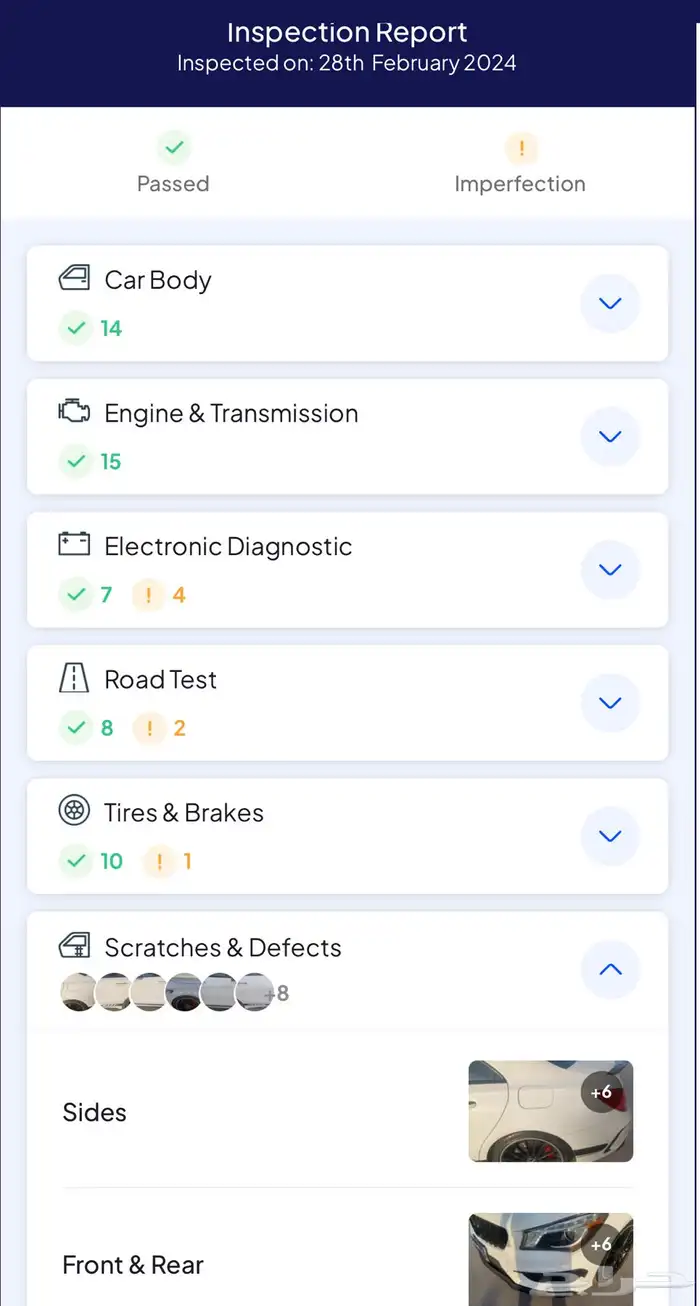The image size is (700, 1306).
Task: Click the Engine & Transmission engine icon
Action: pos(74,411)
